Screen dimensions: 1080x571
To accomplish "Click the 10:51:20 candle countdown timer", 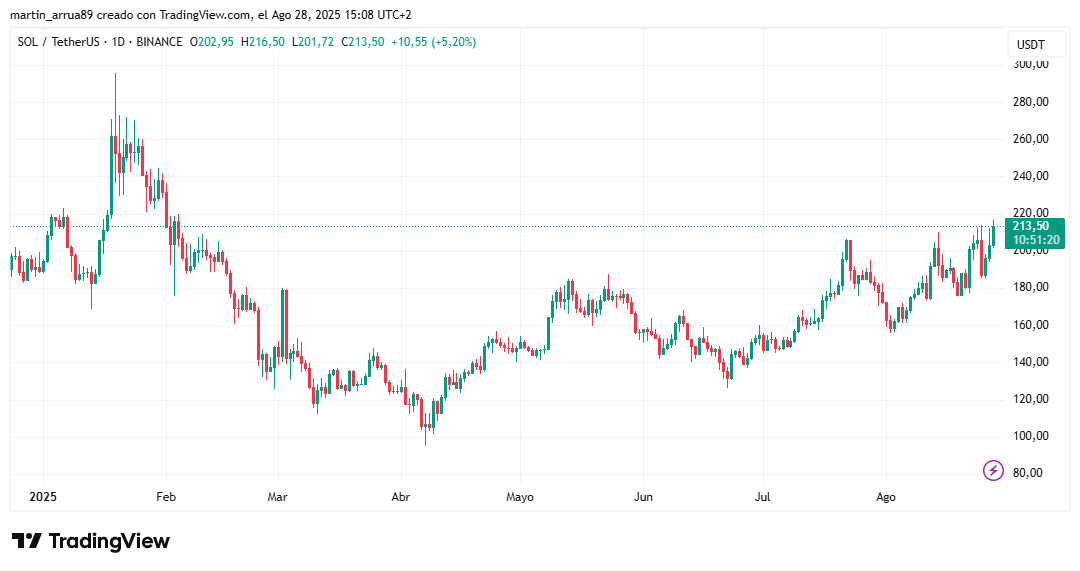I will click(1036, 240).
